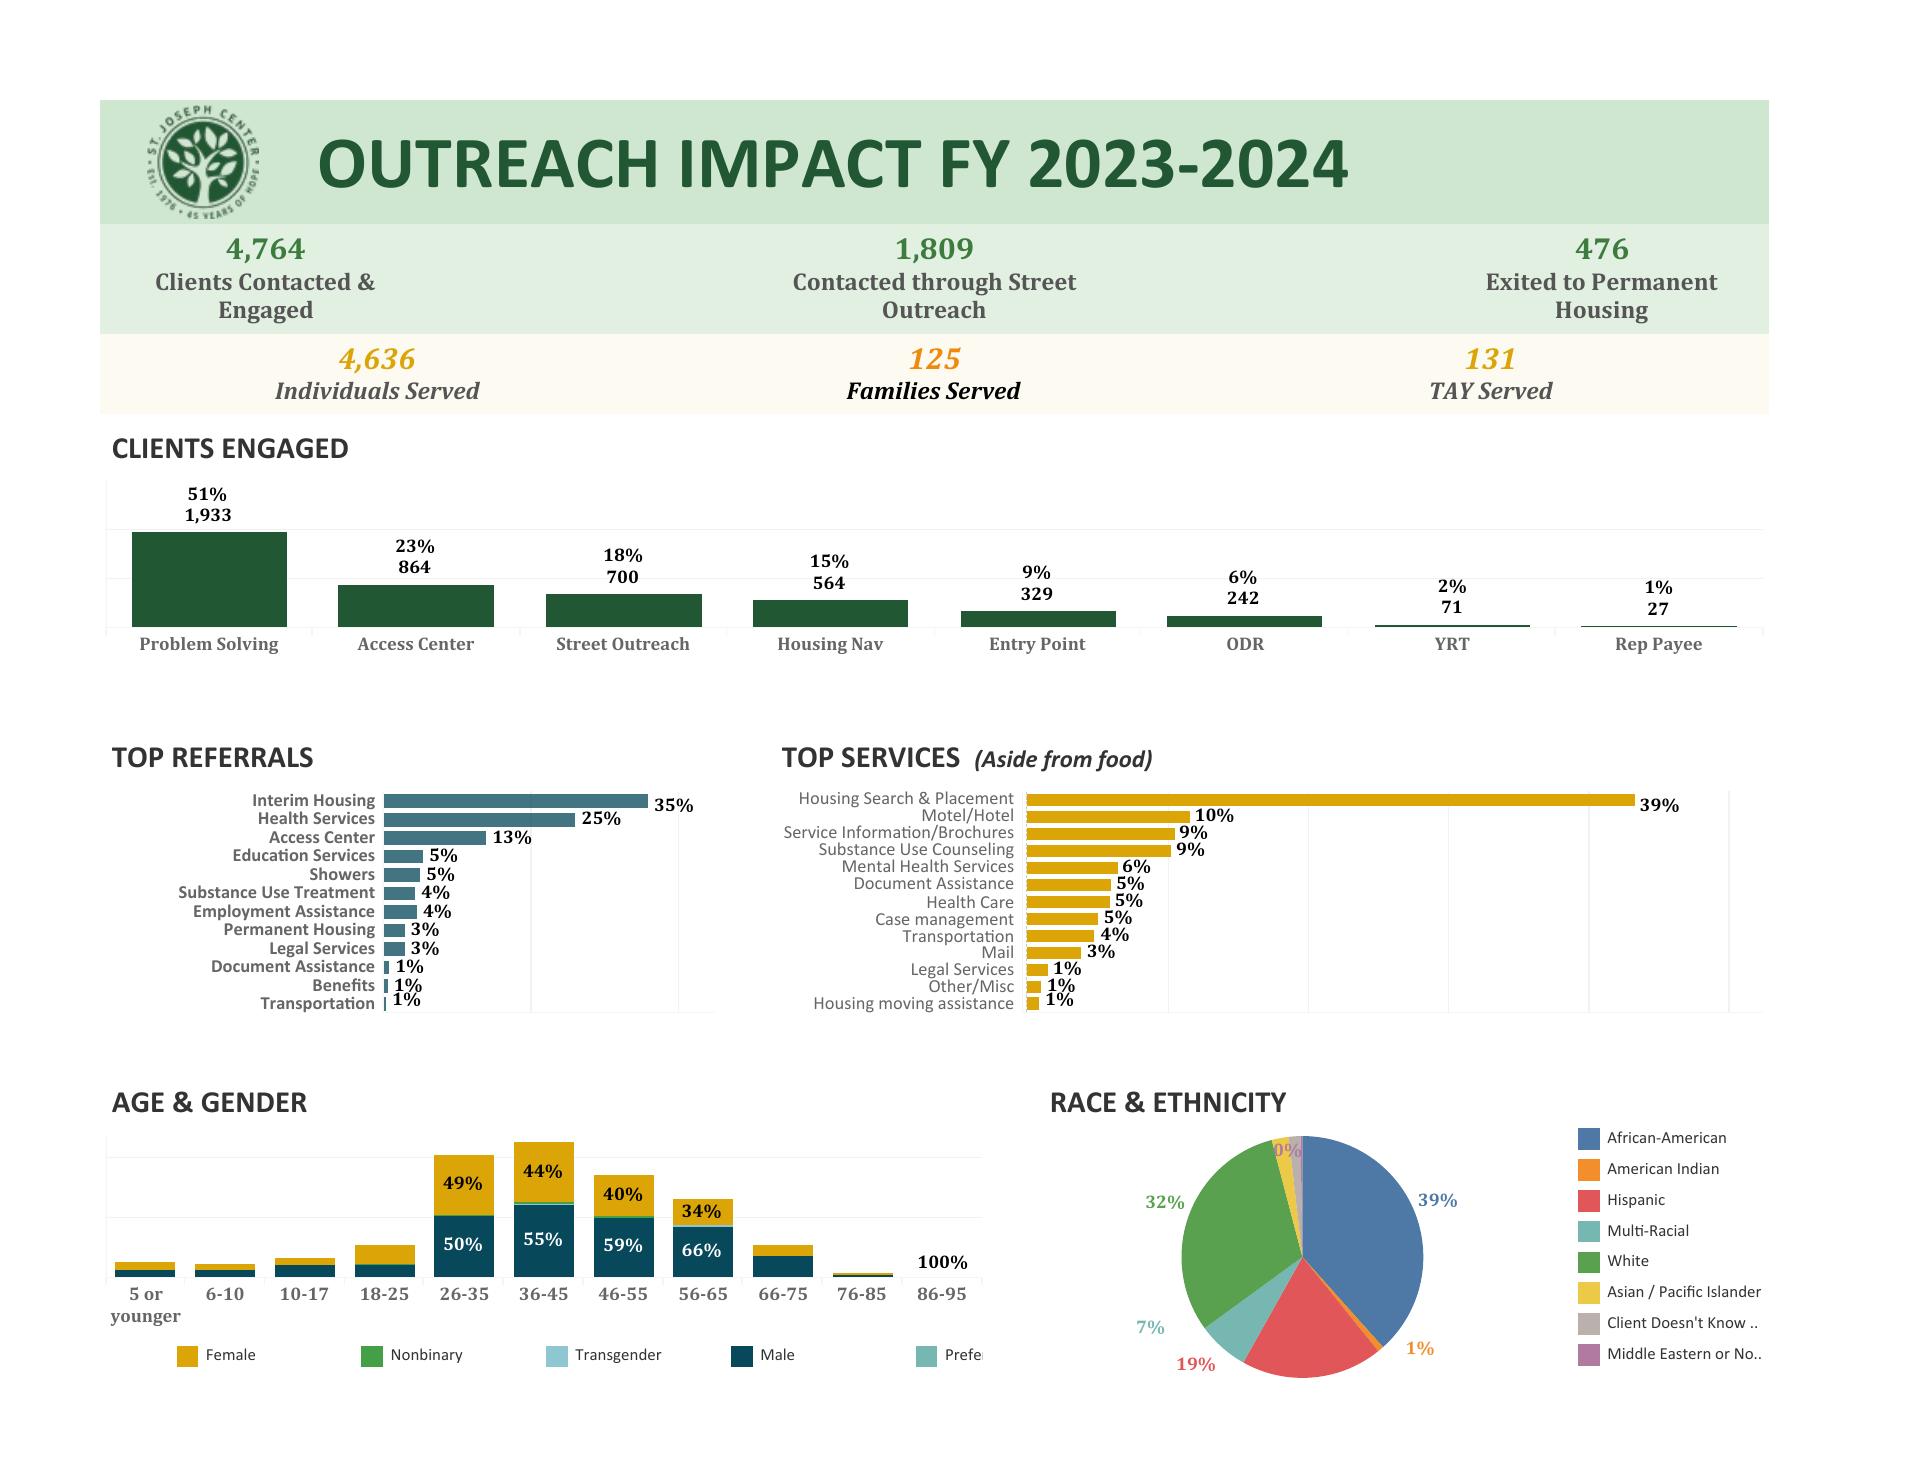Click the 476 Exited to Permanent Housing figure

(1600, 249)
